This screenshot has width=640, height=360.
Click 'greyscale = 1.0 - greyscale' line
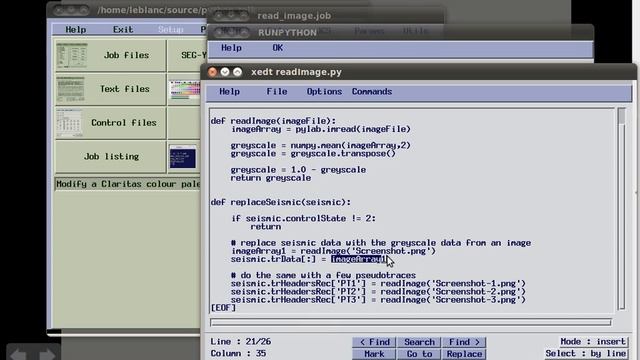(298, 170)
